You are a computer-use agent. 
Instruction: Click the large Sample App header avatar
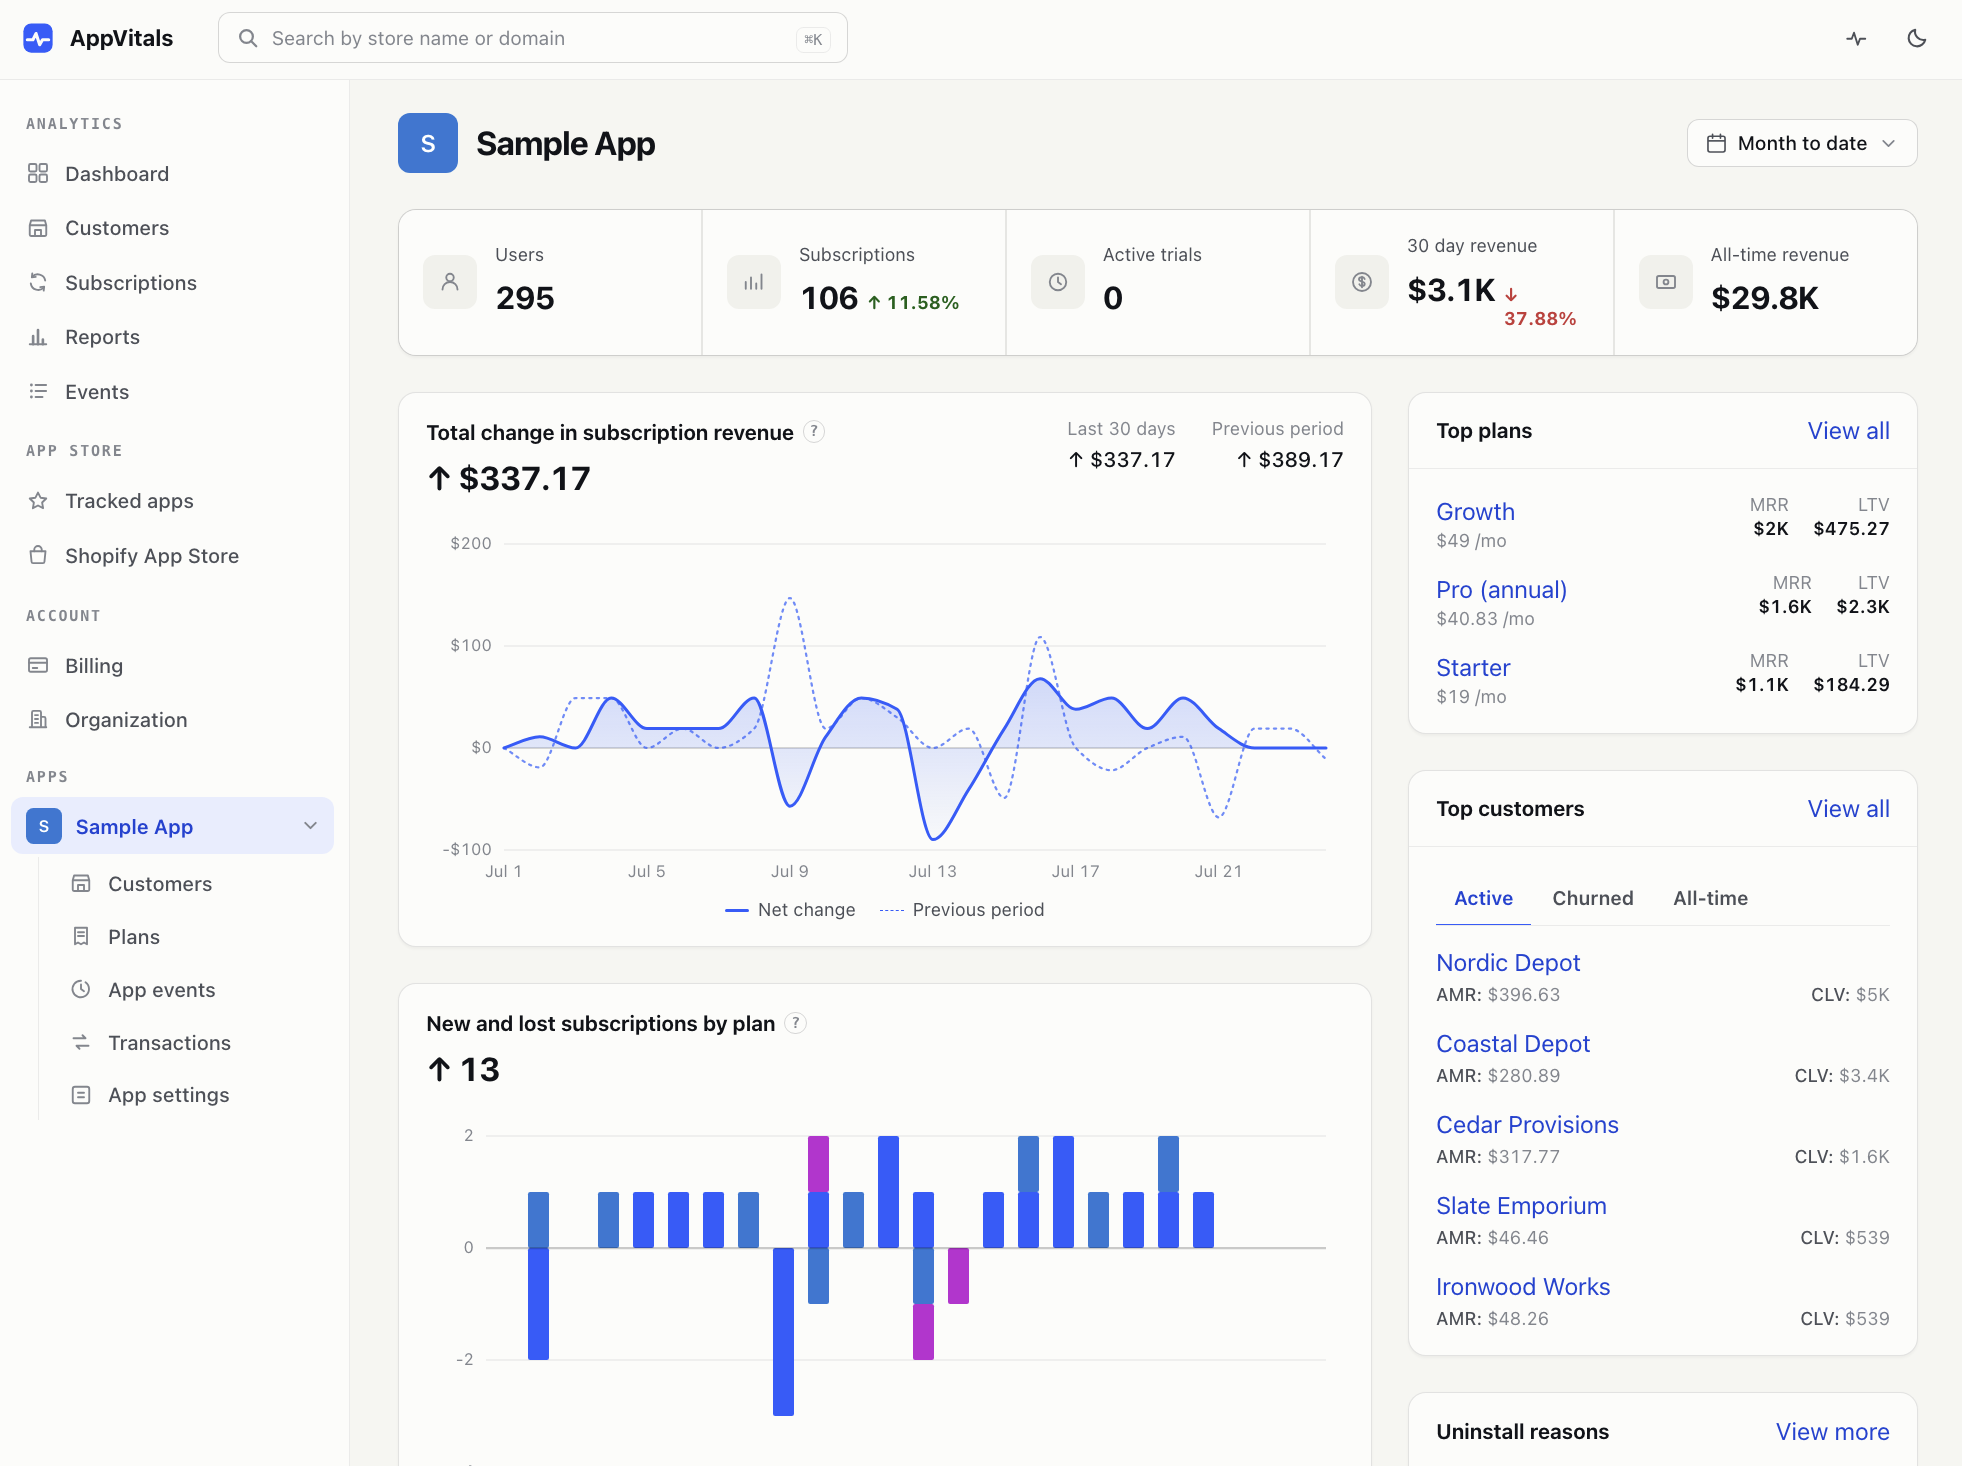[x=428, y=143]
